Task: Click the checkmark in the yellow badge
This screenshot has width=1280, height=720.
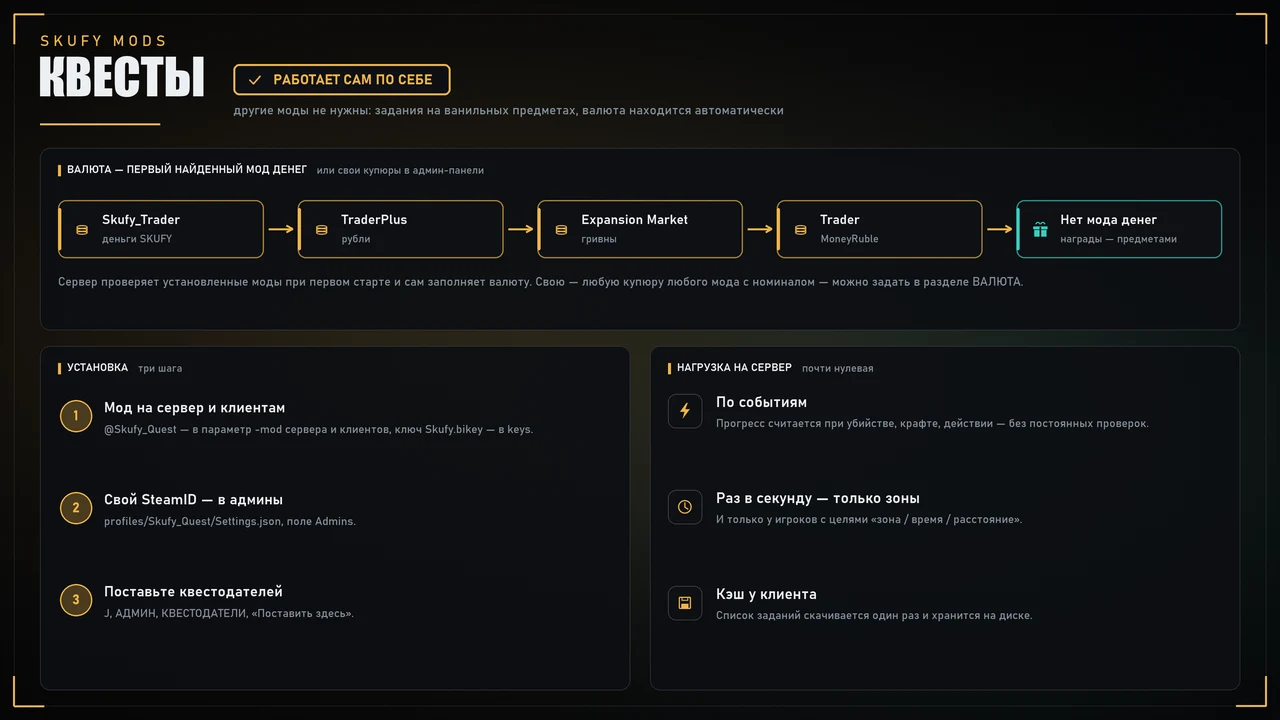Action: pos(255,79)
